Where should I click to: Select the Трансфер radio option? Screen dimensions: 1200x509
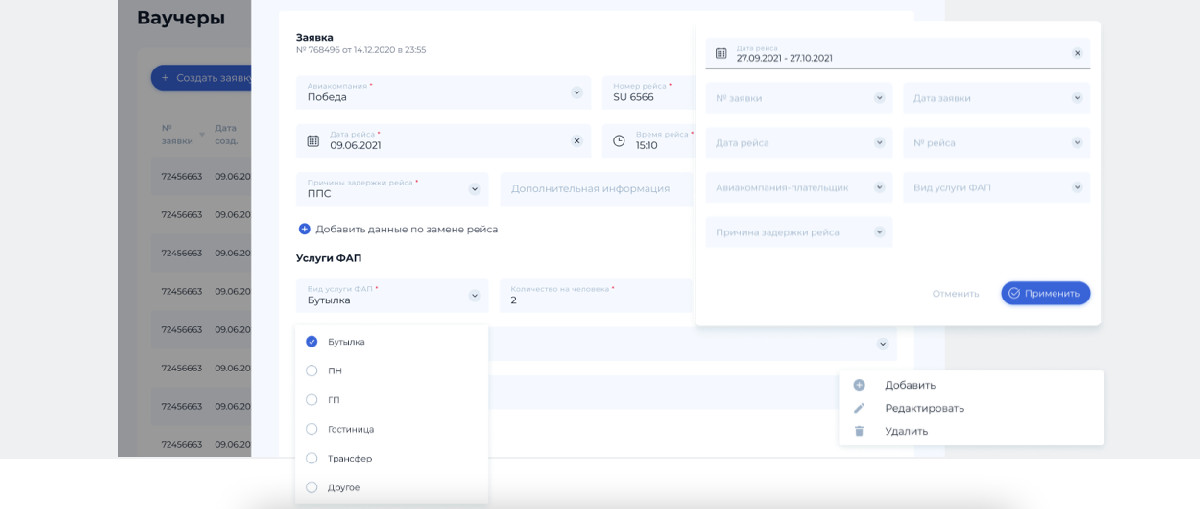tap(312, 458)
